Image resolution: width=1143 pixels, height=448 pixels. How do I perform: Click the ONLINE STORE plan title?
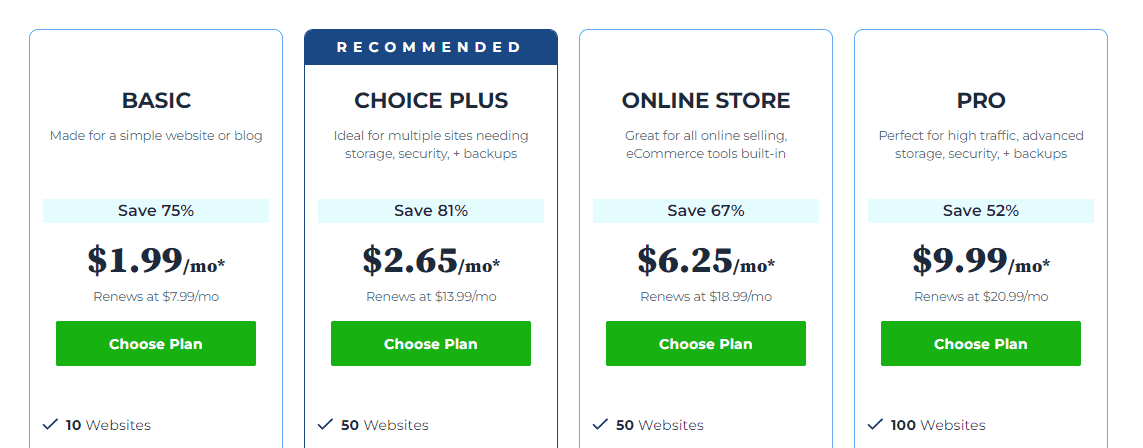[x=706, y=101]
